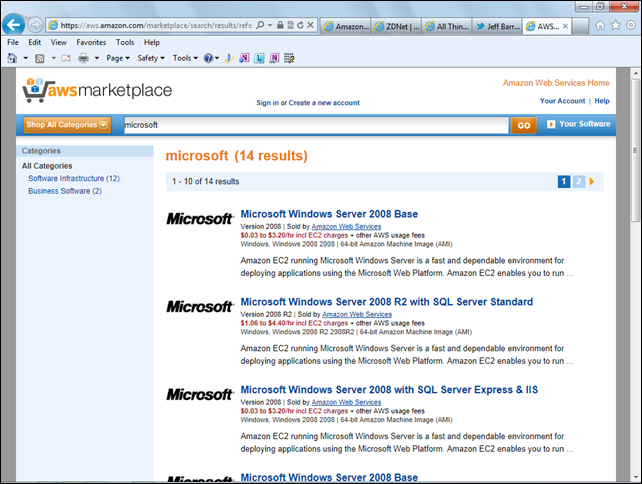
Task: Click the first purple OneNote icon
Action: coord(244,58)
